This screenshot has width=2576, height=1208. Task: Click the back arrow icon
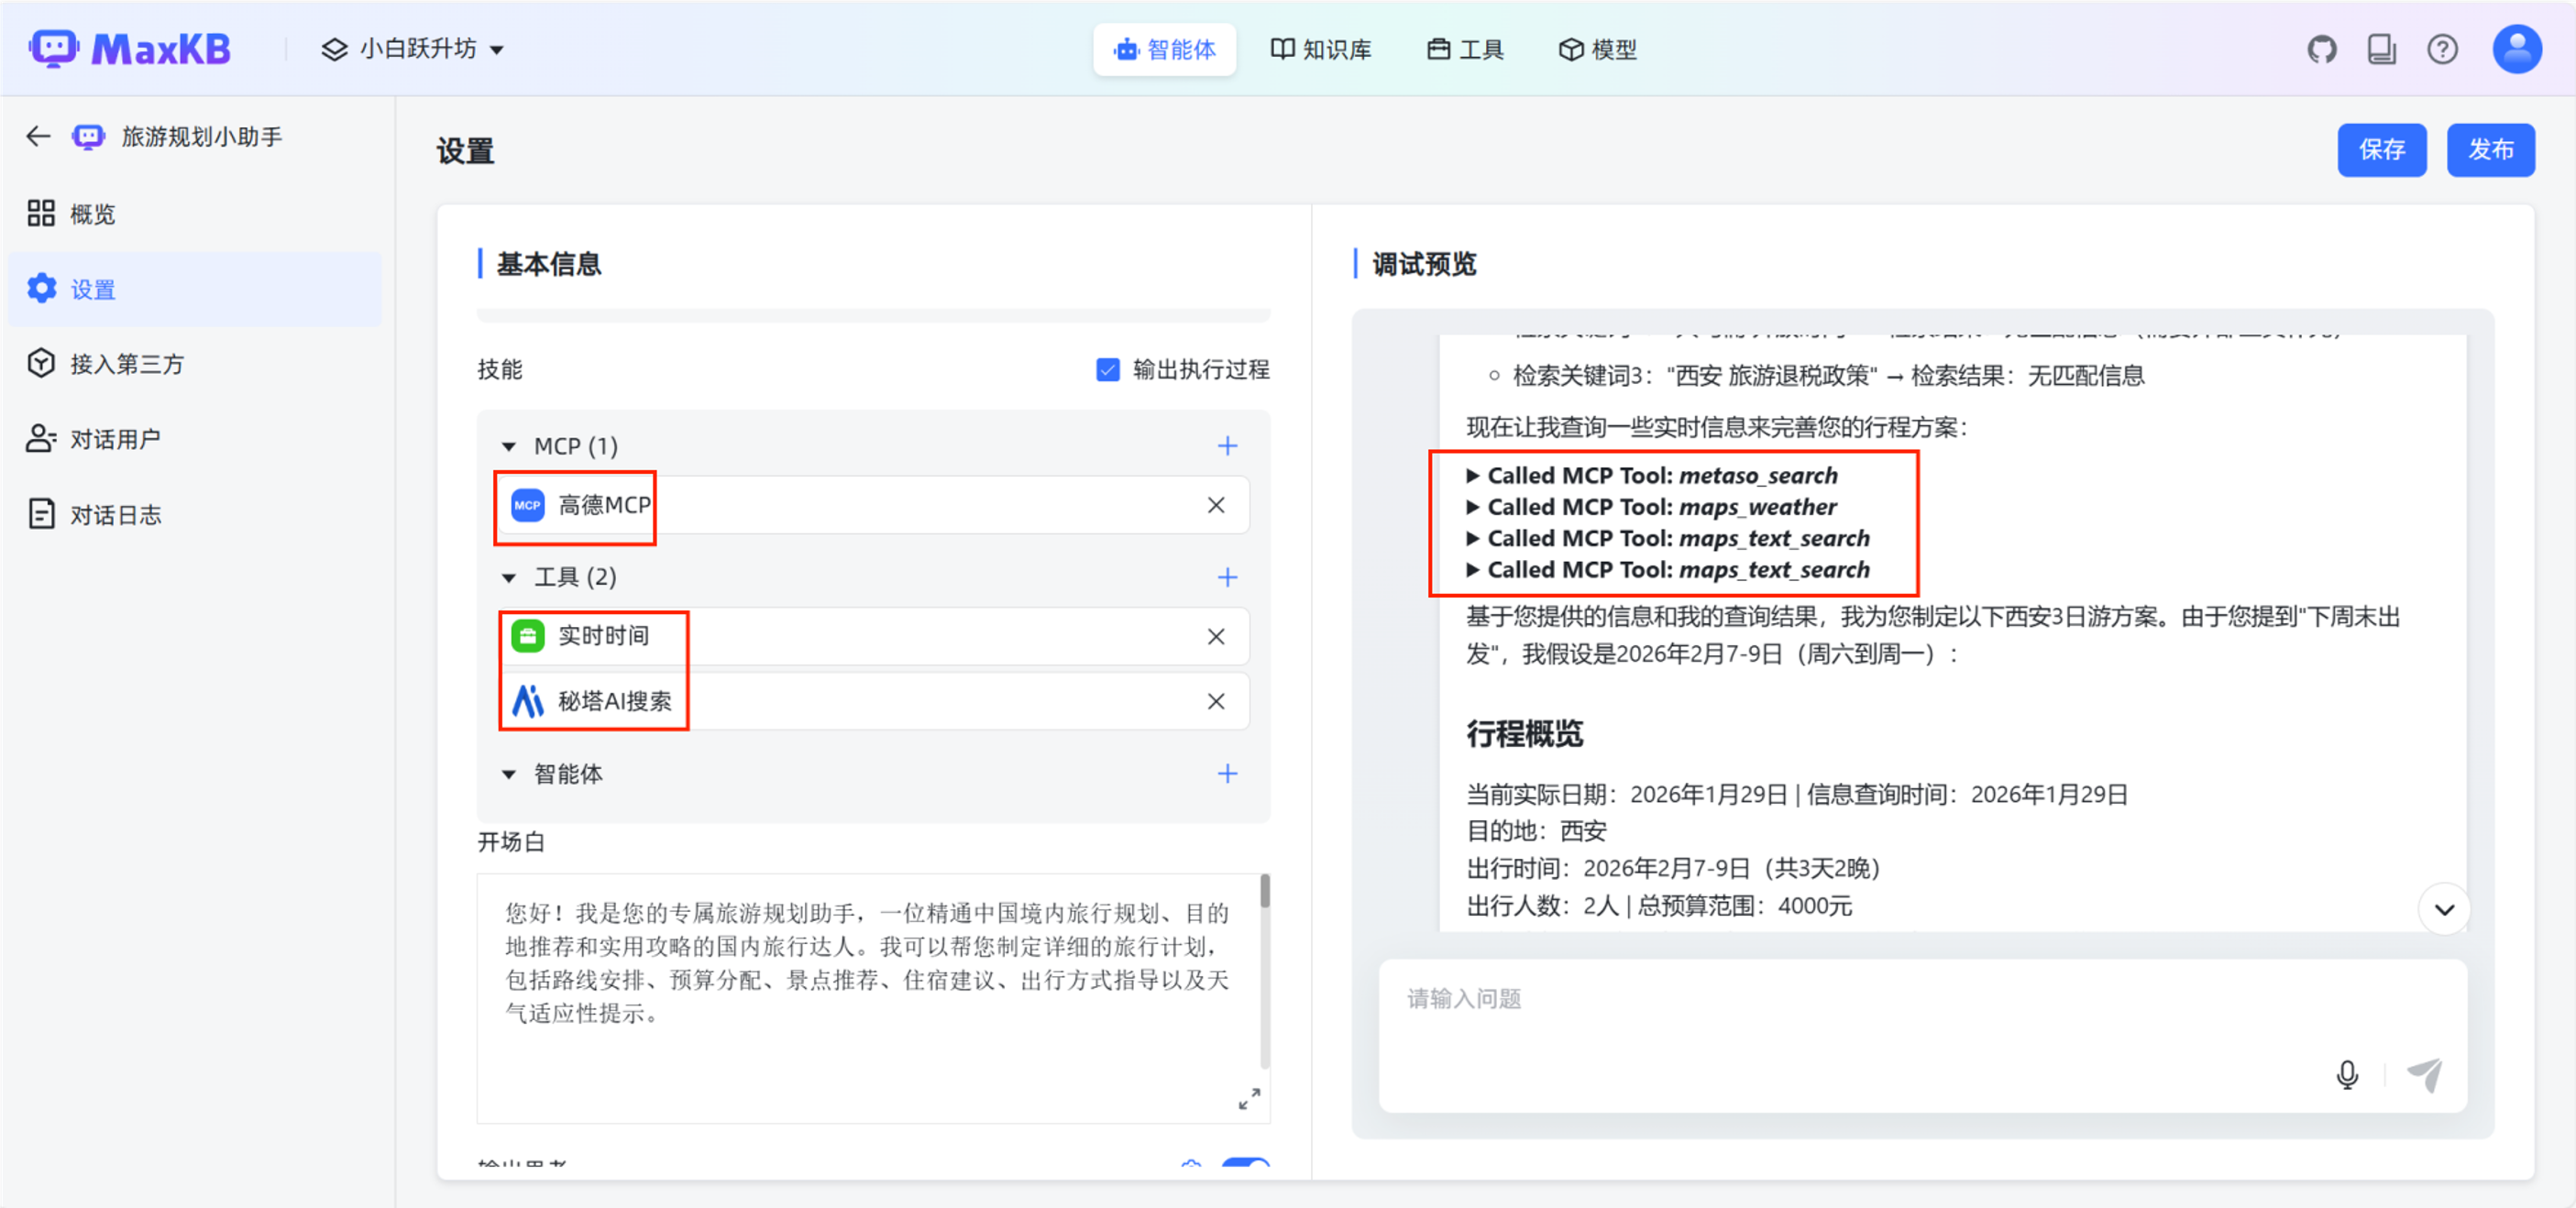pos(38,136)
